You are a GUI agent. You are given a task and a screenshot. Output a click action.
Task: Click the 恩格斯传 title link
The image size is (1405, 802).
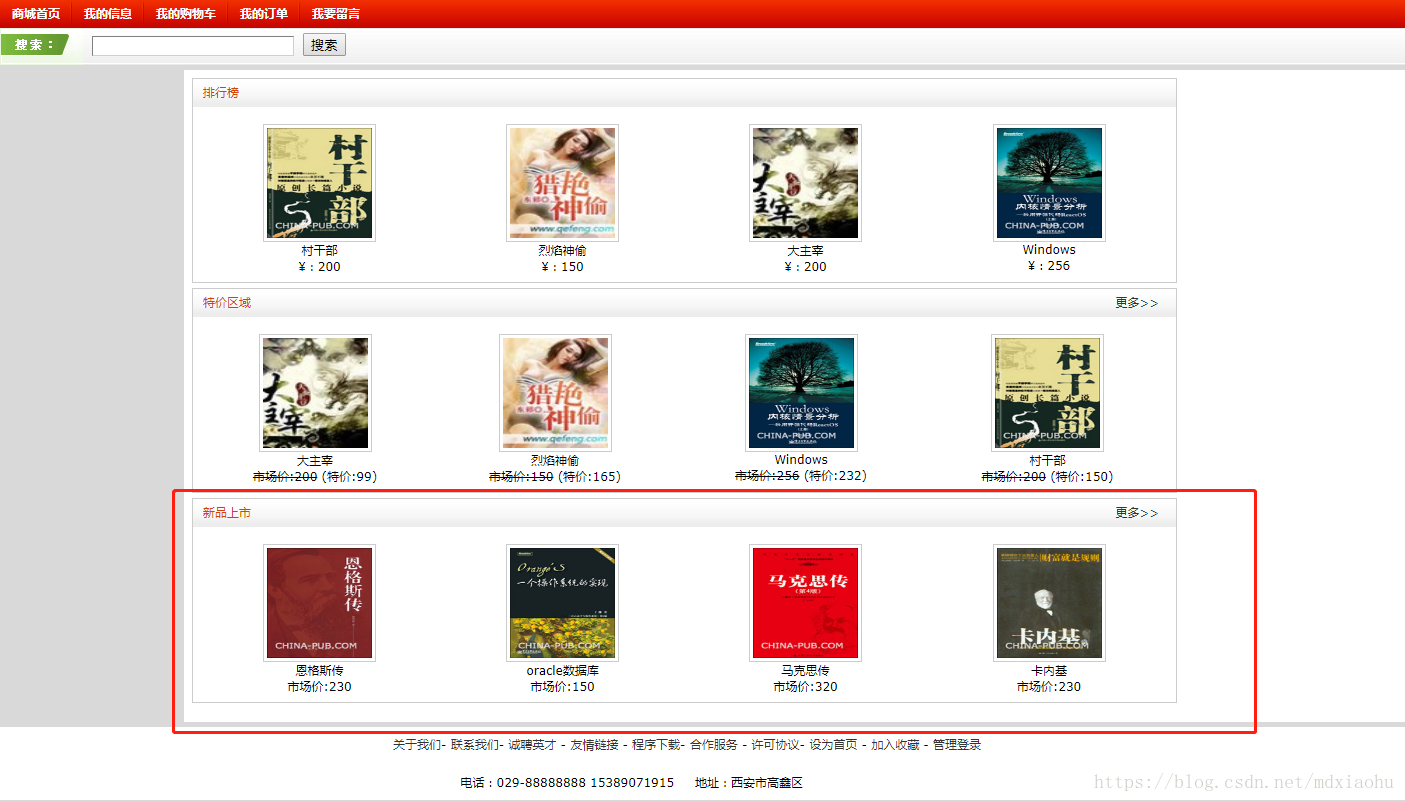pyautogui.click(x=319, y=670)
